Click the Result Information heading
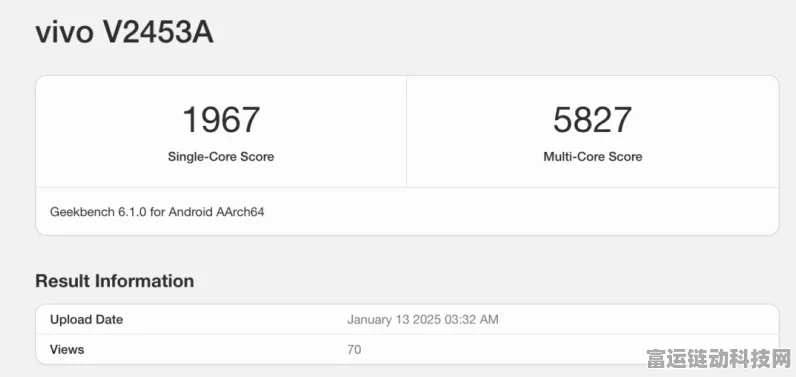The height and width of the screenshot is (377, 796). tap(115, 281)
